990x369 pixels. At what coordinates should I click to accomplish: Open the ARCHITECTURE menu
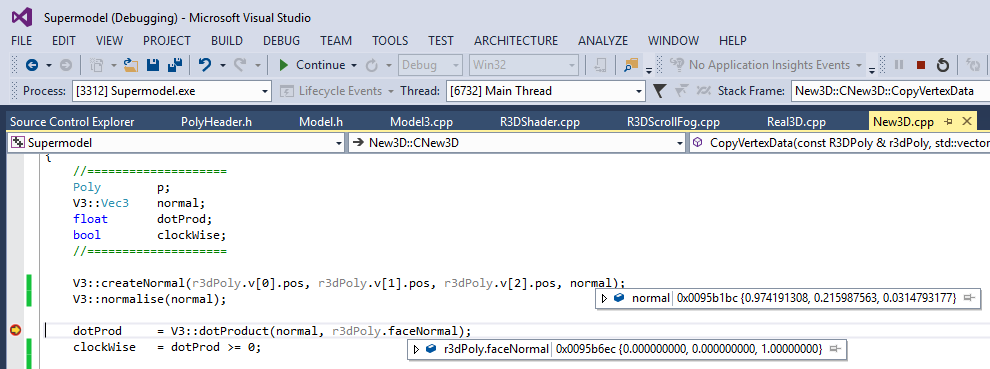coord(516,40)
